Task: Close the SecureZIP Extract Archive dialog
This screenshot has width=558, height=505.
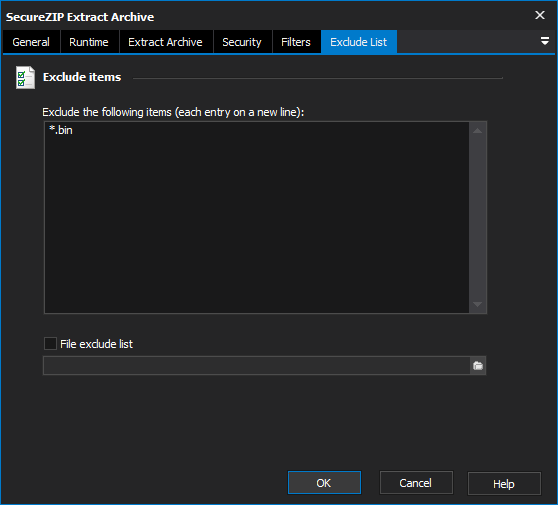Action: [x=540, y=15]
